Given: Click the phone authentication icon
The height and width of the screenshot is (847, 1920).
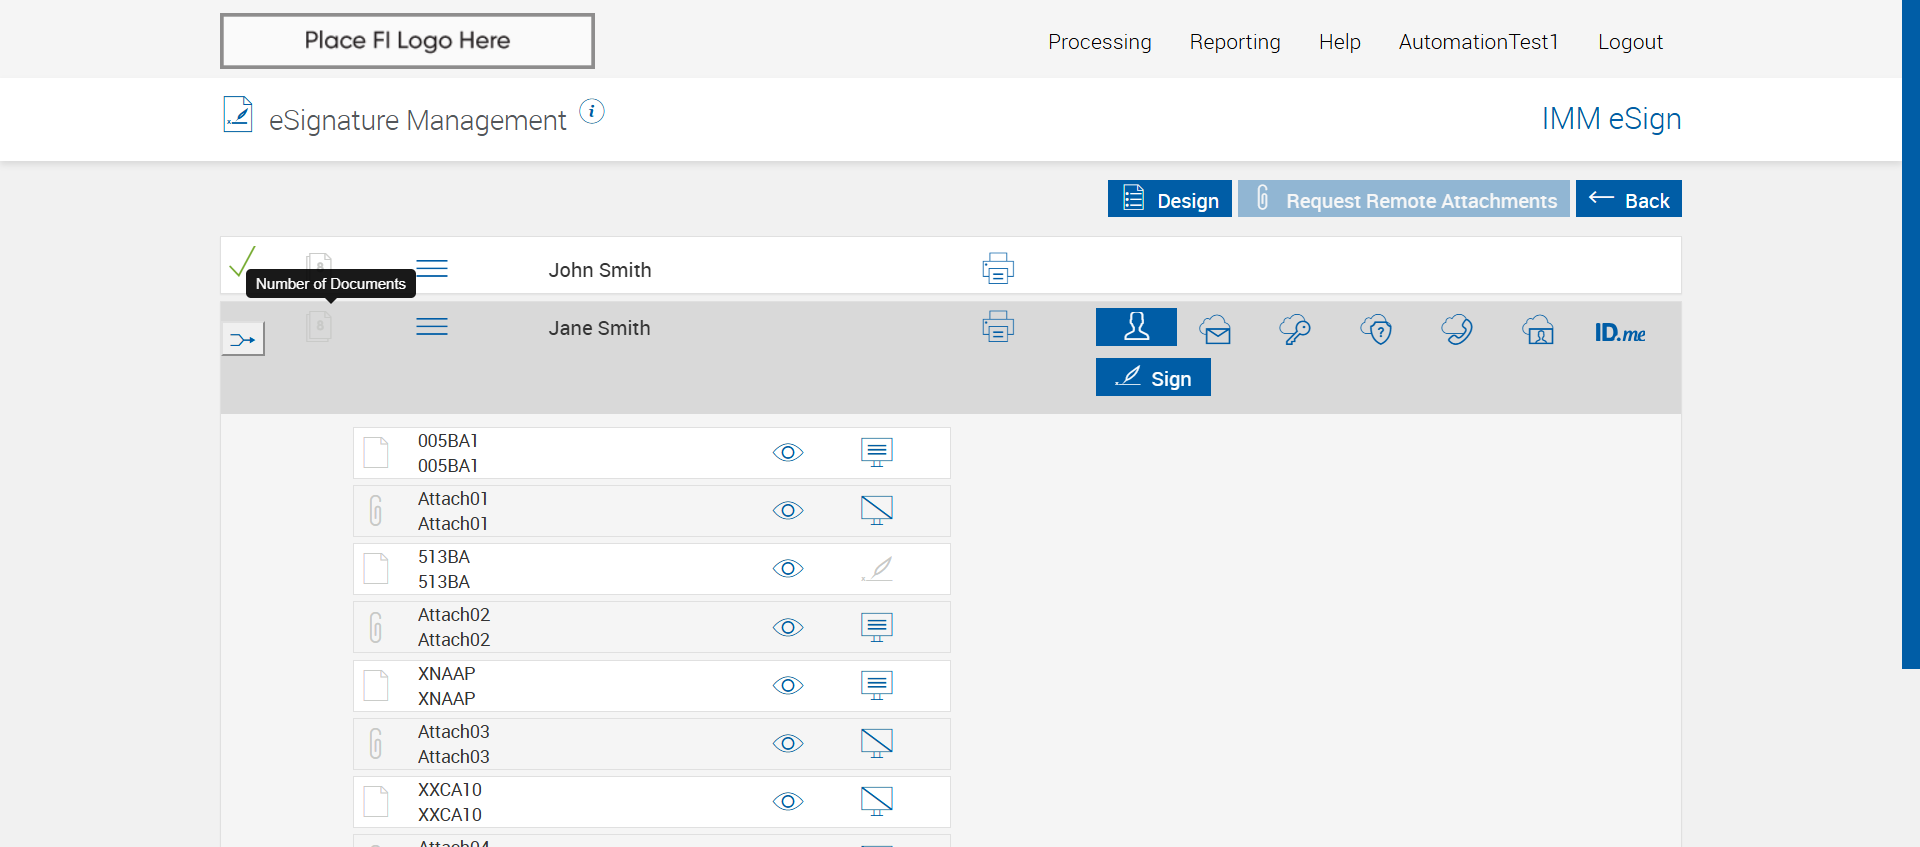Looking at the screenshot, I should pos(1457,329).
